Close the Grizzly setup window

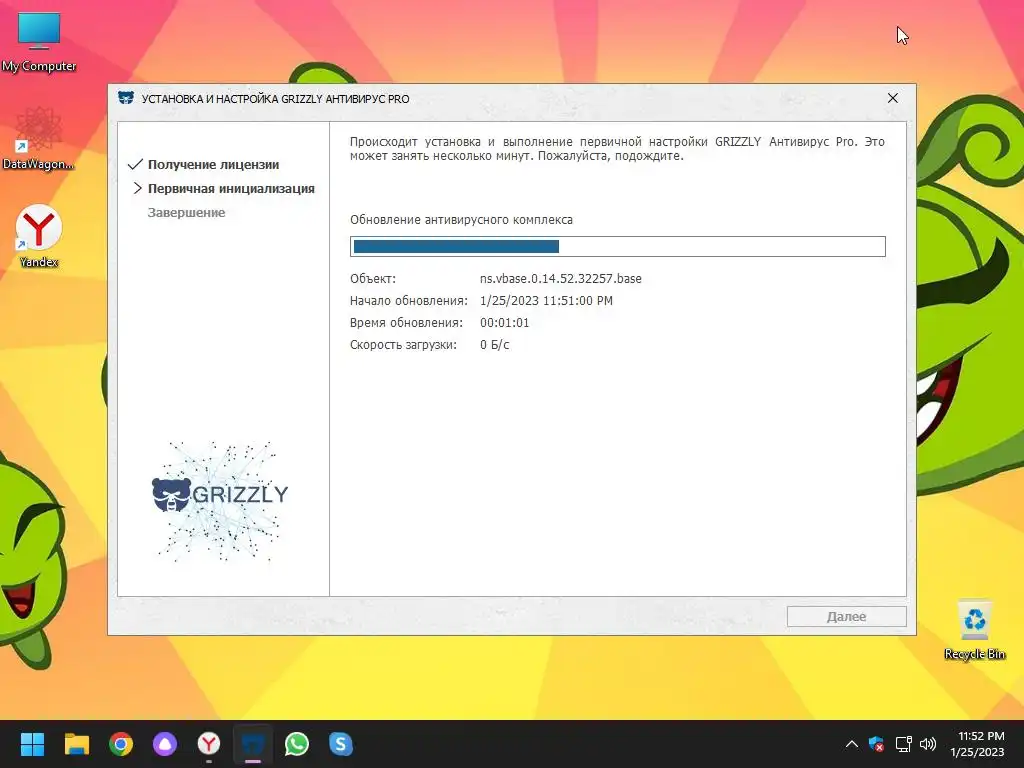(893, 98)
